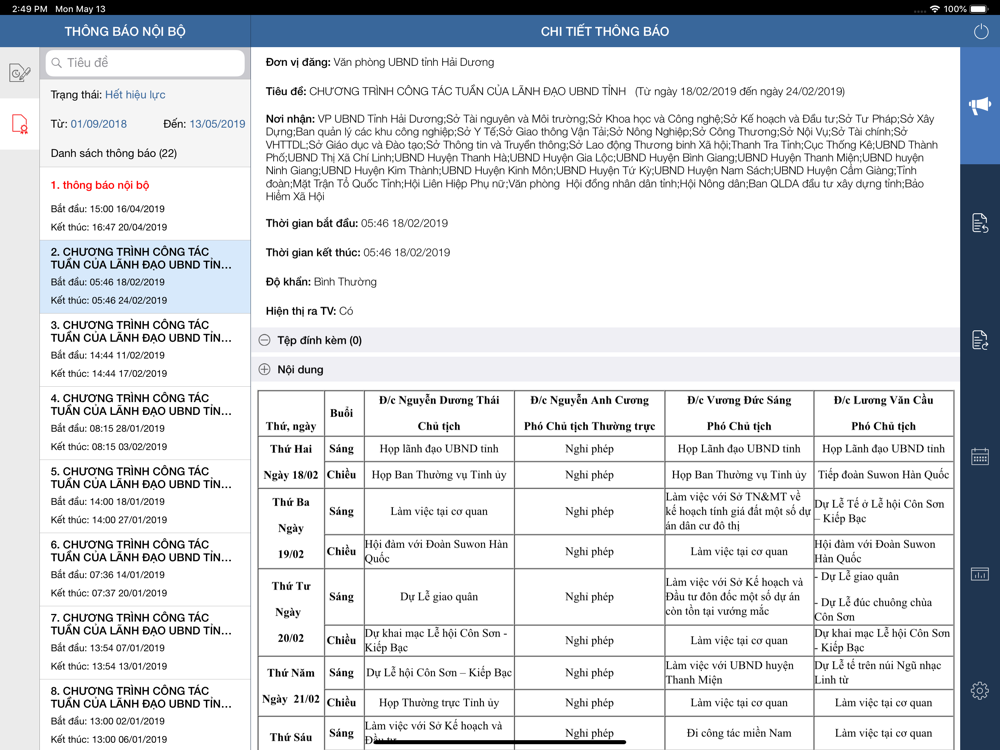Image resolution: width=1000 pixels, height=750 pixels.
Task: Tap the Thời gian bắt đầu 05:46 line
Action: [x=357, y=223]
